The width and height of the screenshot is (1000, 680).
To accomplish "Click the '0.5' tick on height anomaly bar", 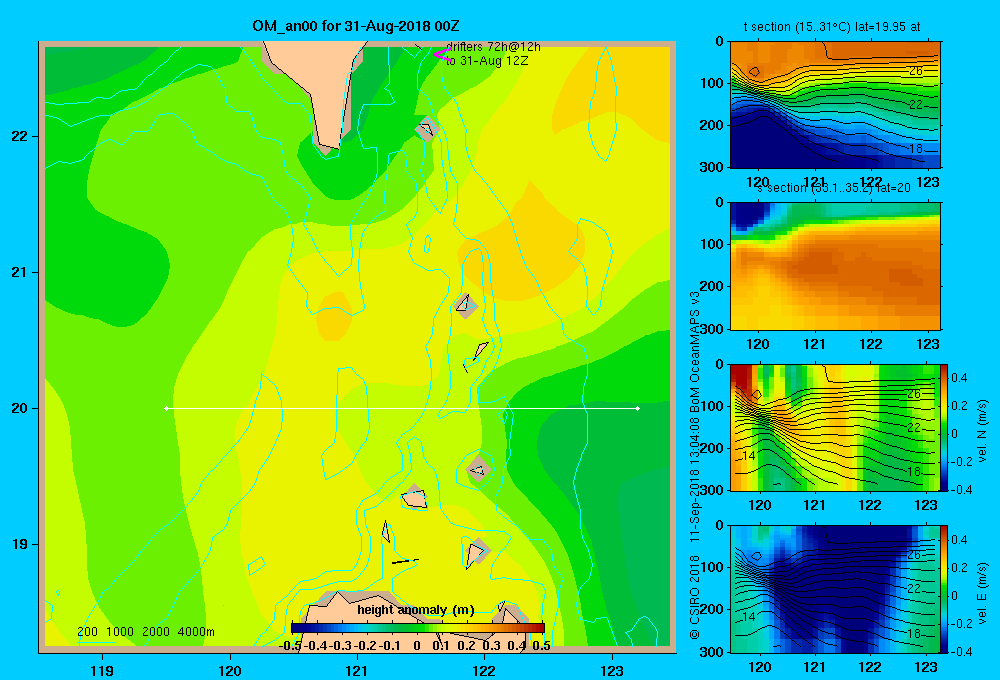I will (x=541, y=646).
